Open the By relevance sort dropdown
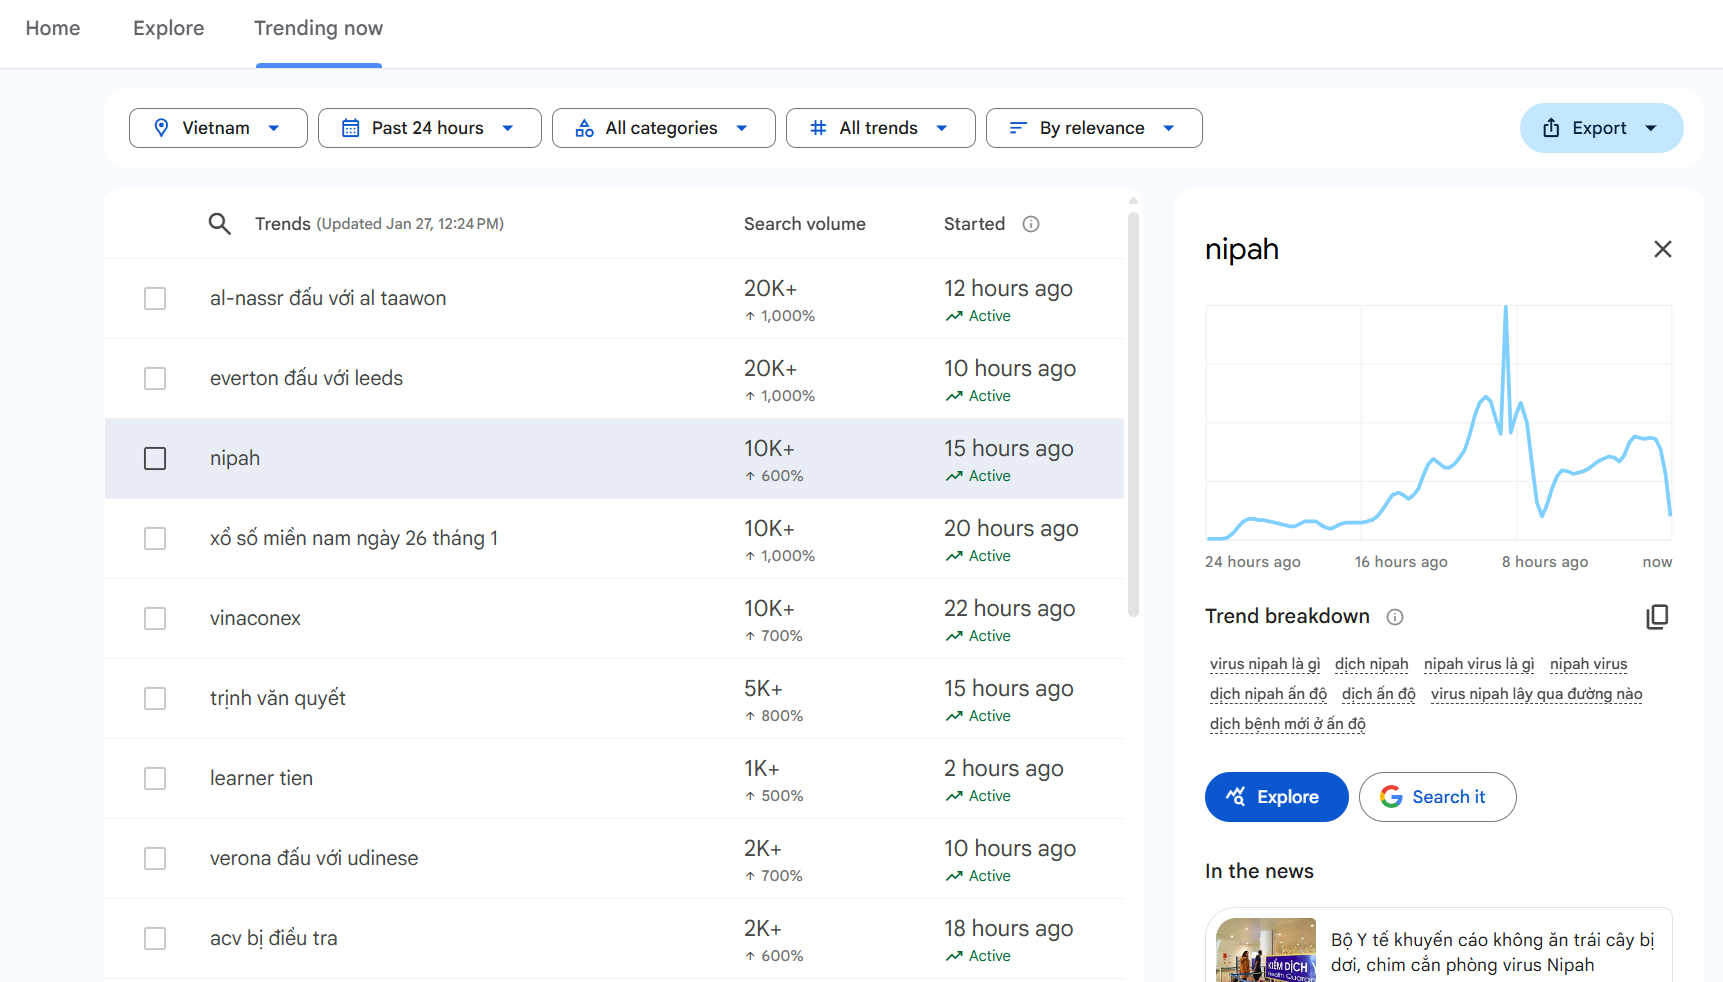The image size is (1723, 982). (1093, 128)
